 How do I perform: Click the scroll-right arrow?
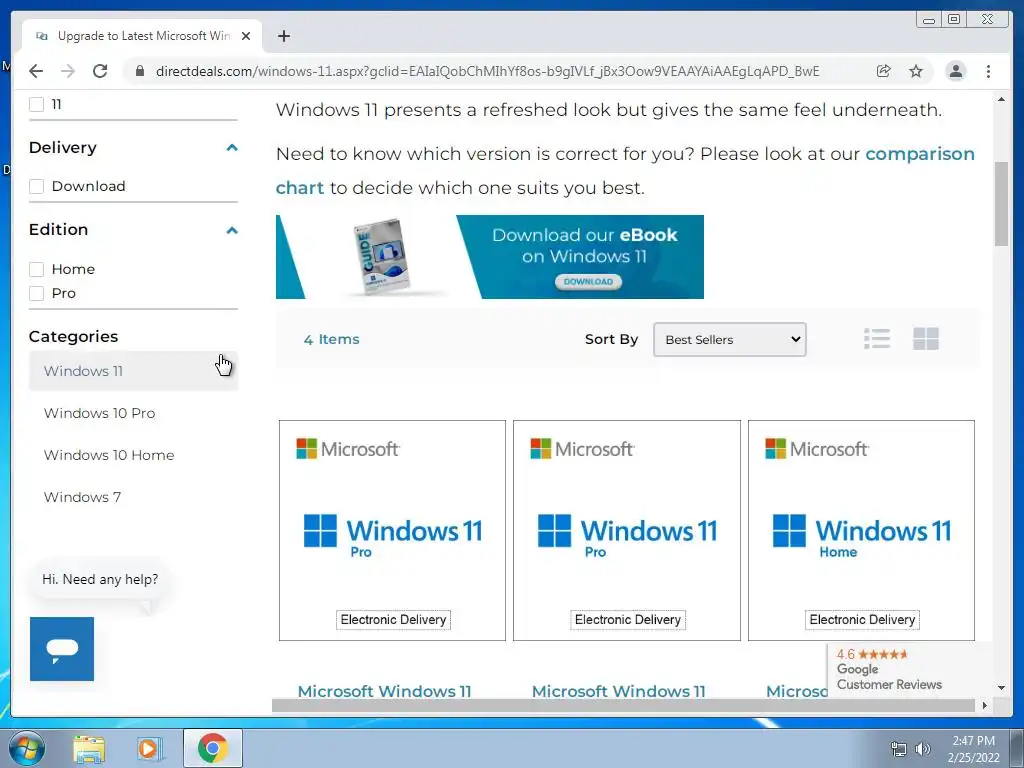point(985,705)
